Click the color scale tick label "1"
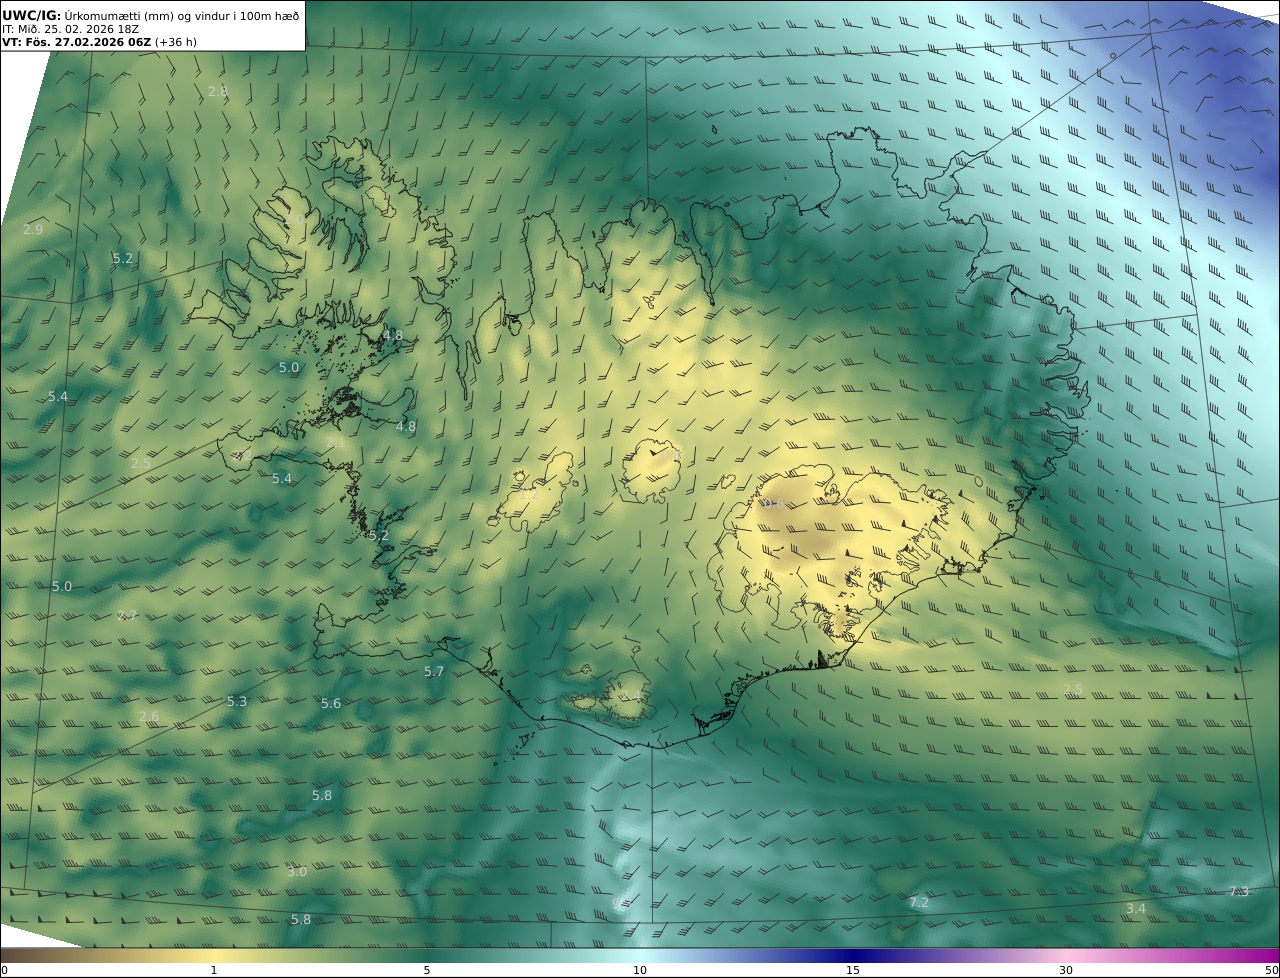The width and height of the screenshot is (1280, 978). pos(213,970)
